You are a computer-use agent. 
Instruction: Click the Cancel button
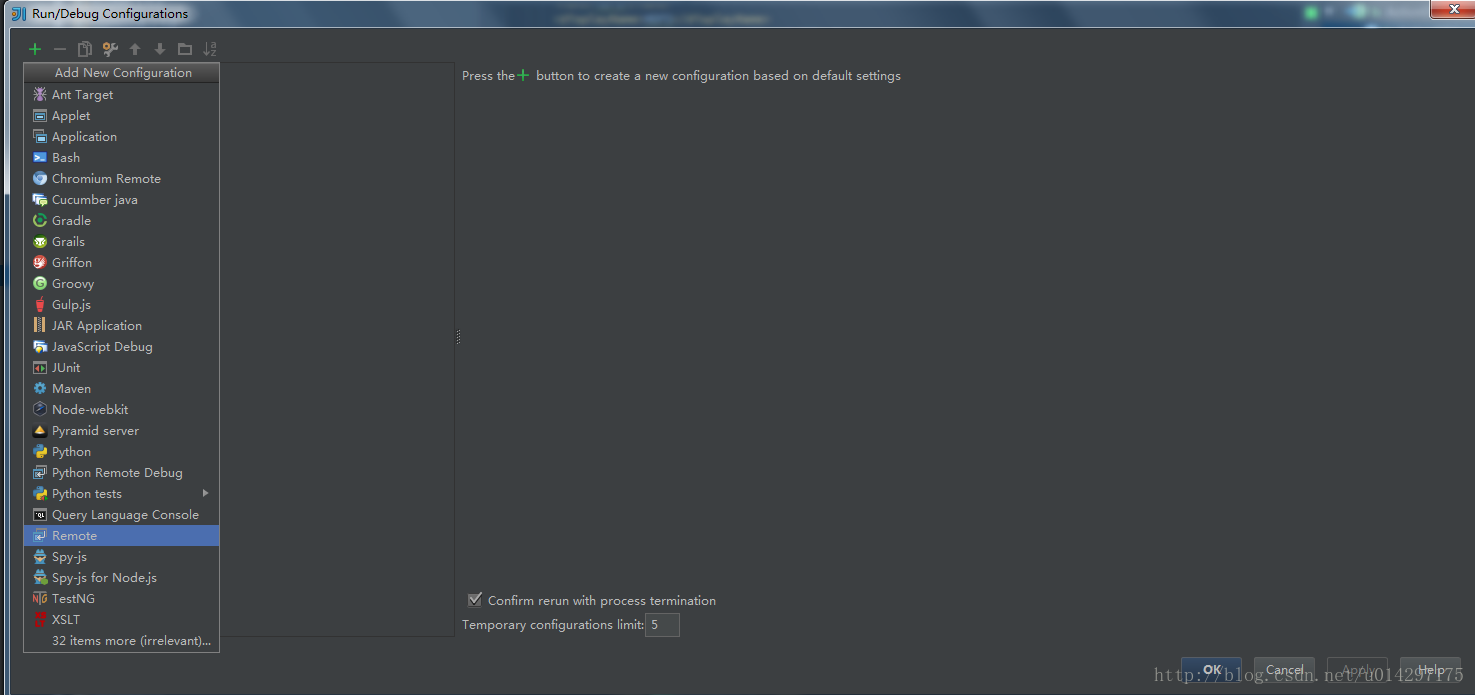click(1284, 670)
